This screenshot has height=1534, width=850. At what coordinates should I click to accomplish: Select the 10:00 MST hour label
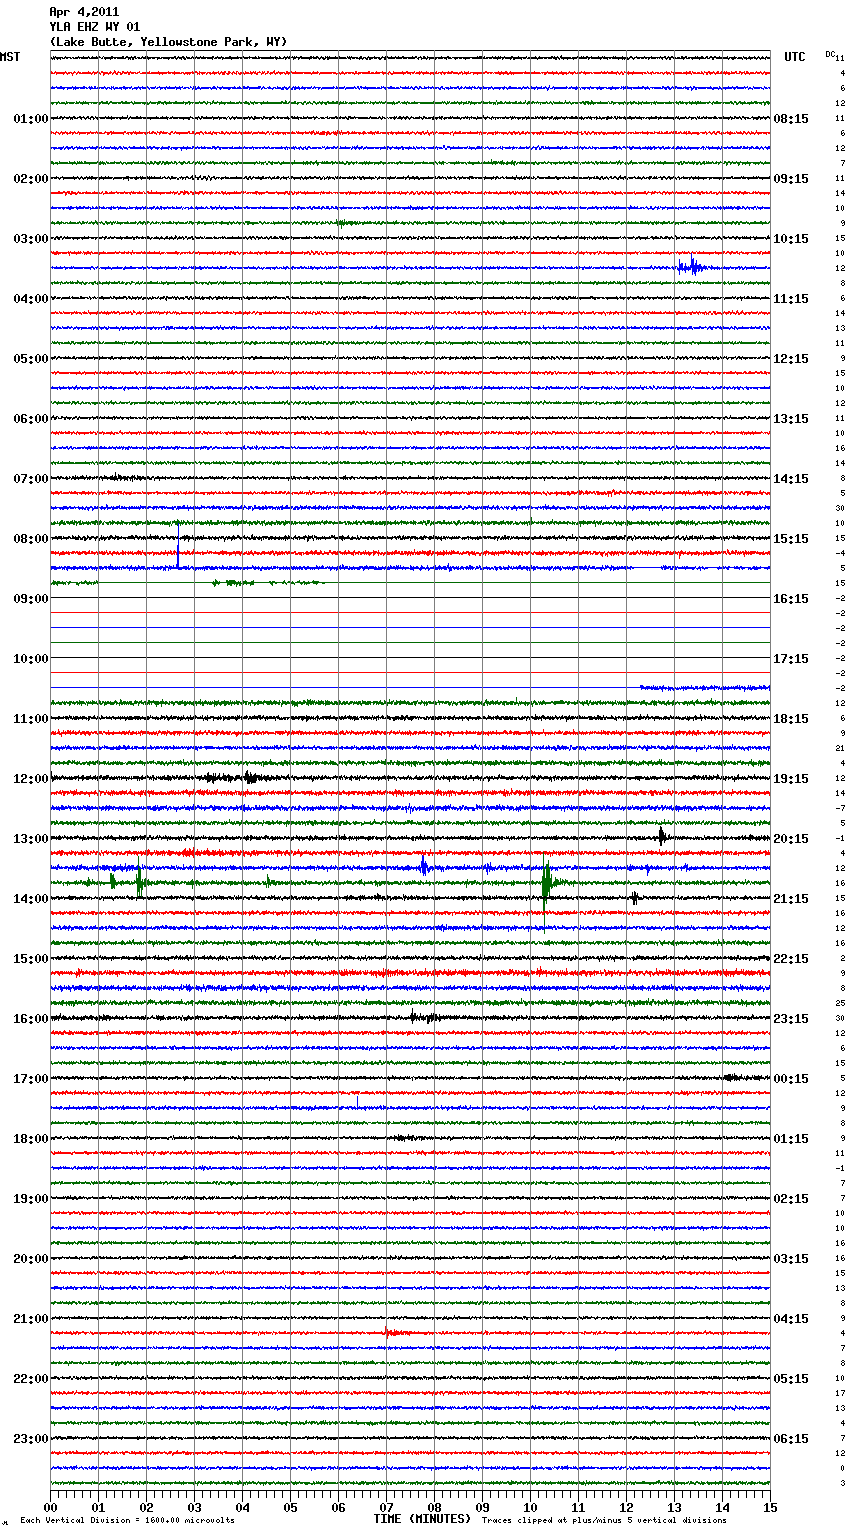[30, 659]
